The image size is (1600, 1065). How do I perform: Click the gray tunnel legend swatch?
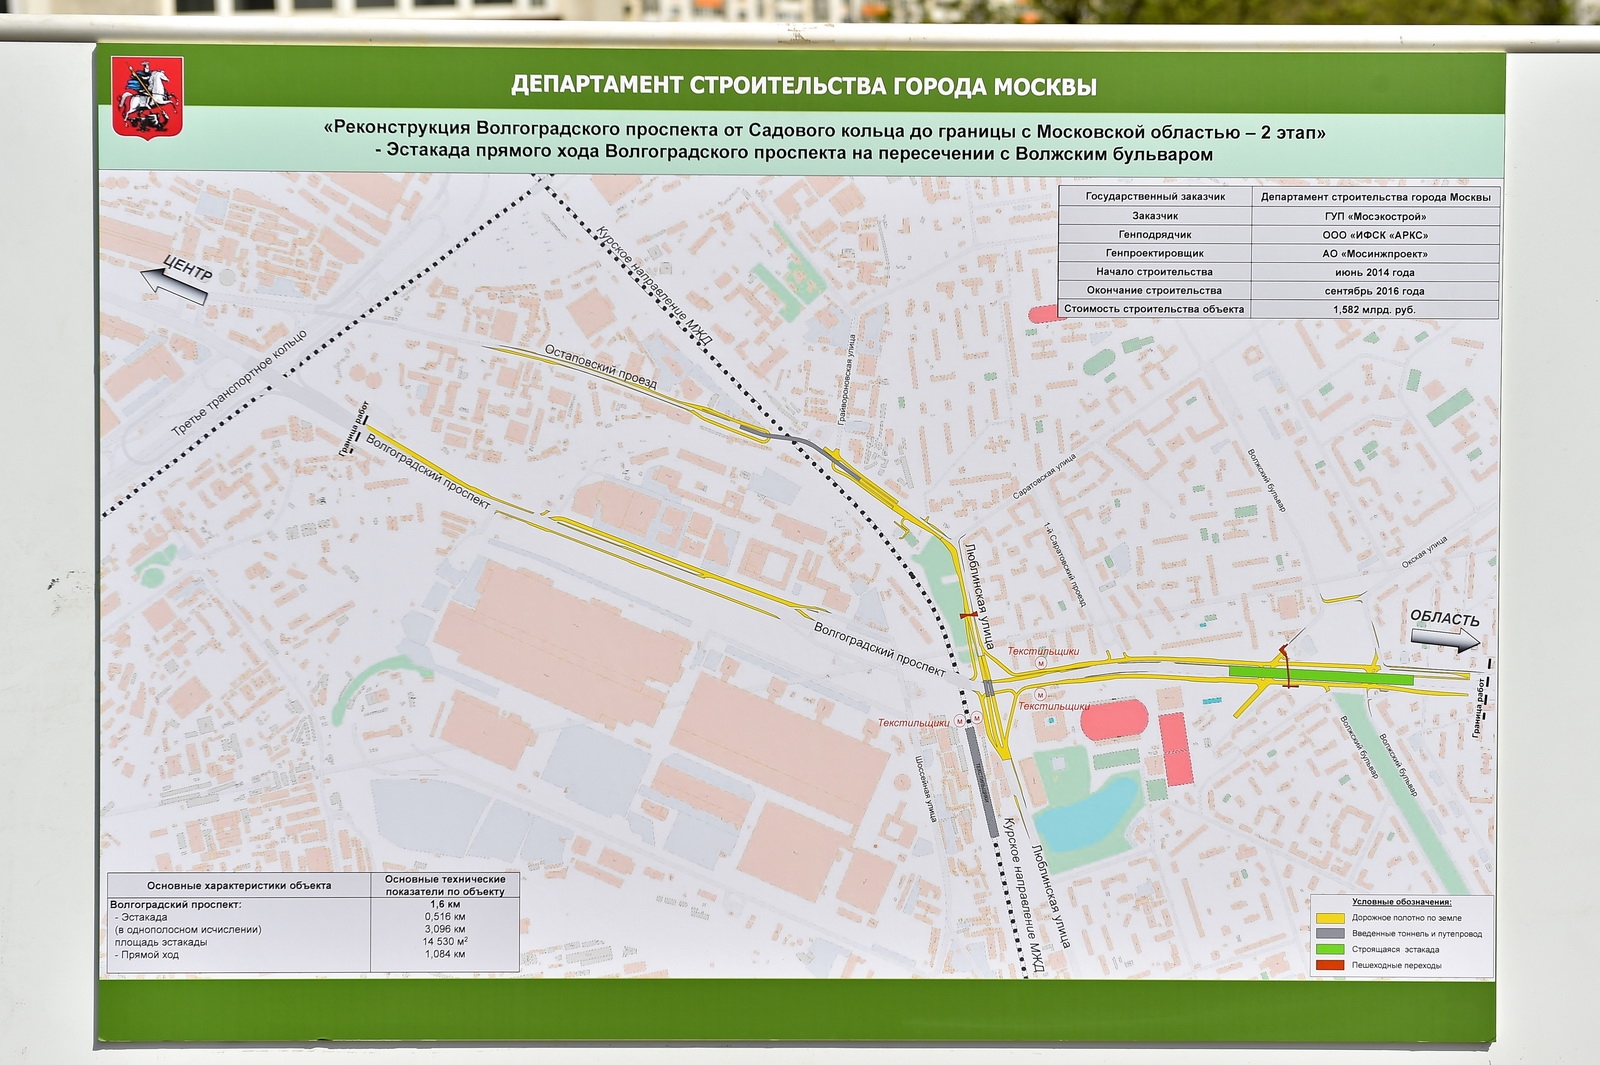(1331, 933)
